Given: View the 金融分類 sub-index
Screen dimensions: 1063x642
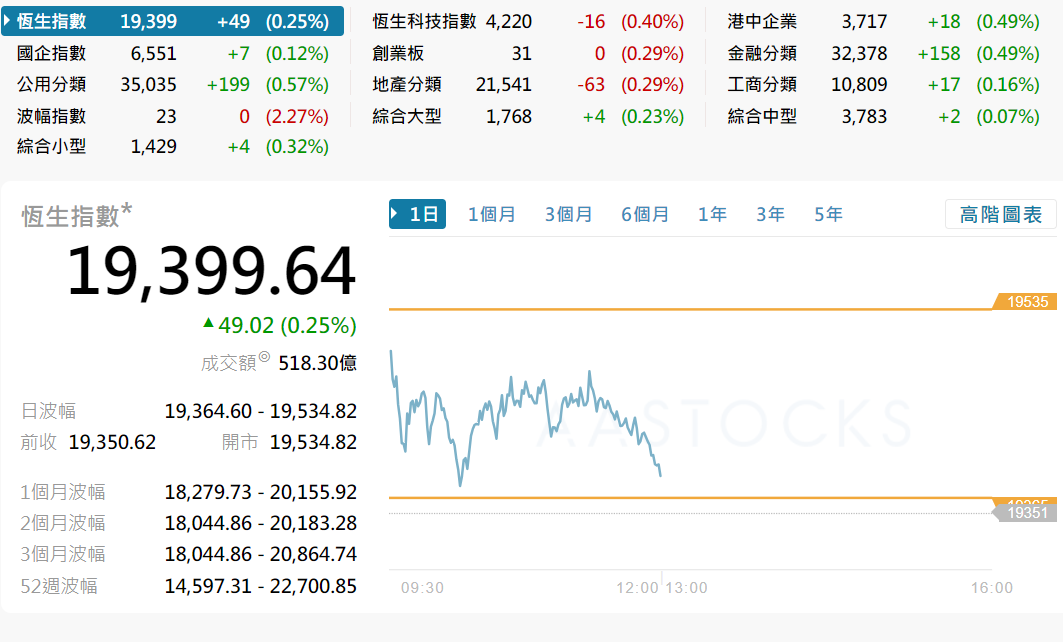Looking at the screenshot, I should (762, 53).
